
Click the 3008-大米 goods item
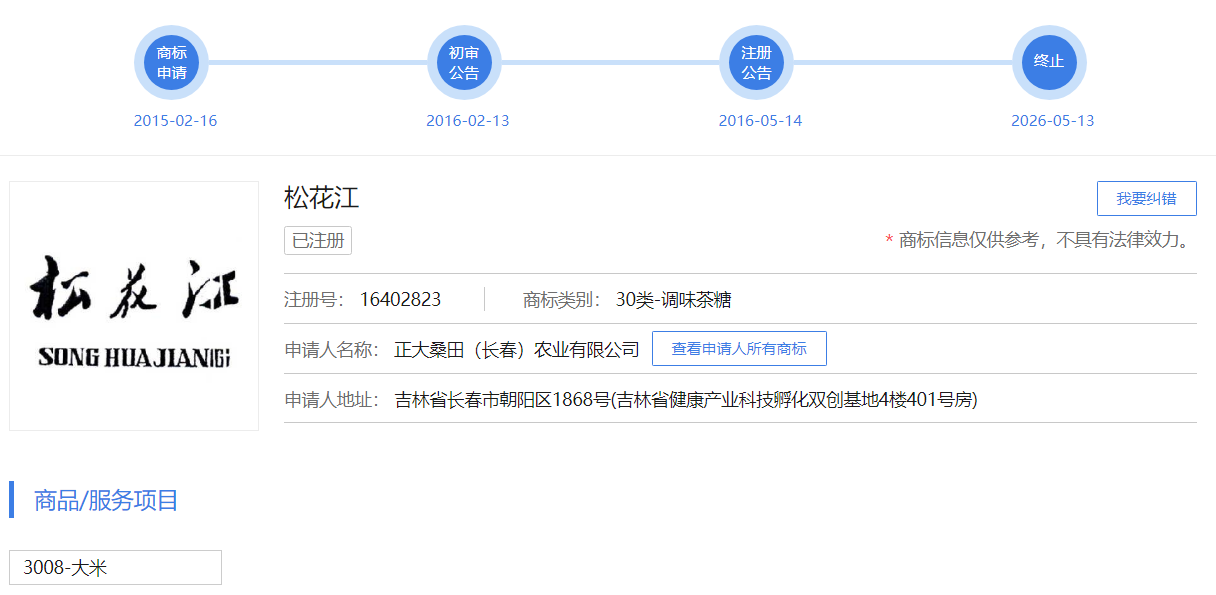click(x=115, y=567)
